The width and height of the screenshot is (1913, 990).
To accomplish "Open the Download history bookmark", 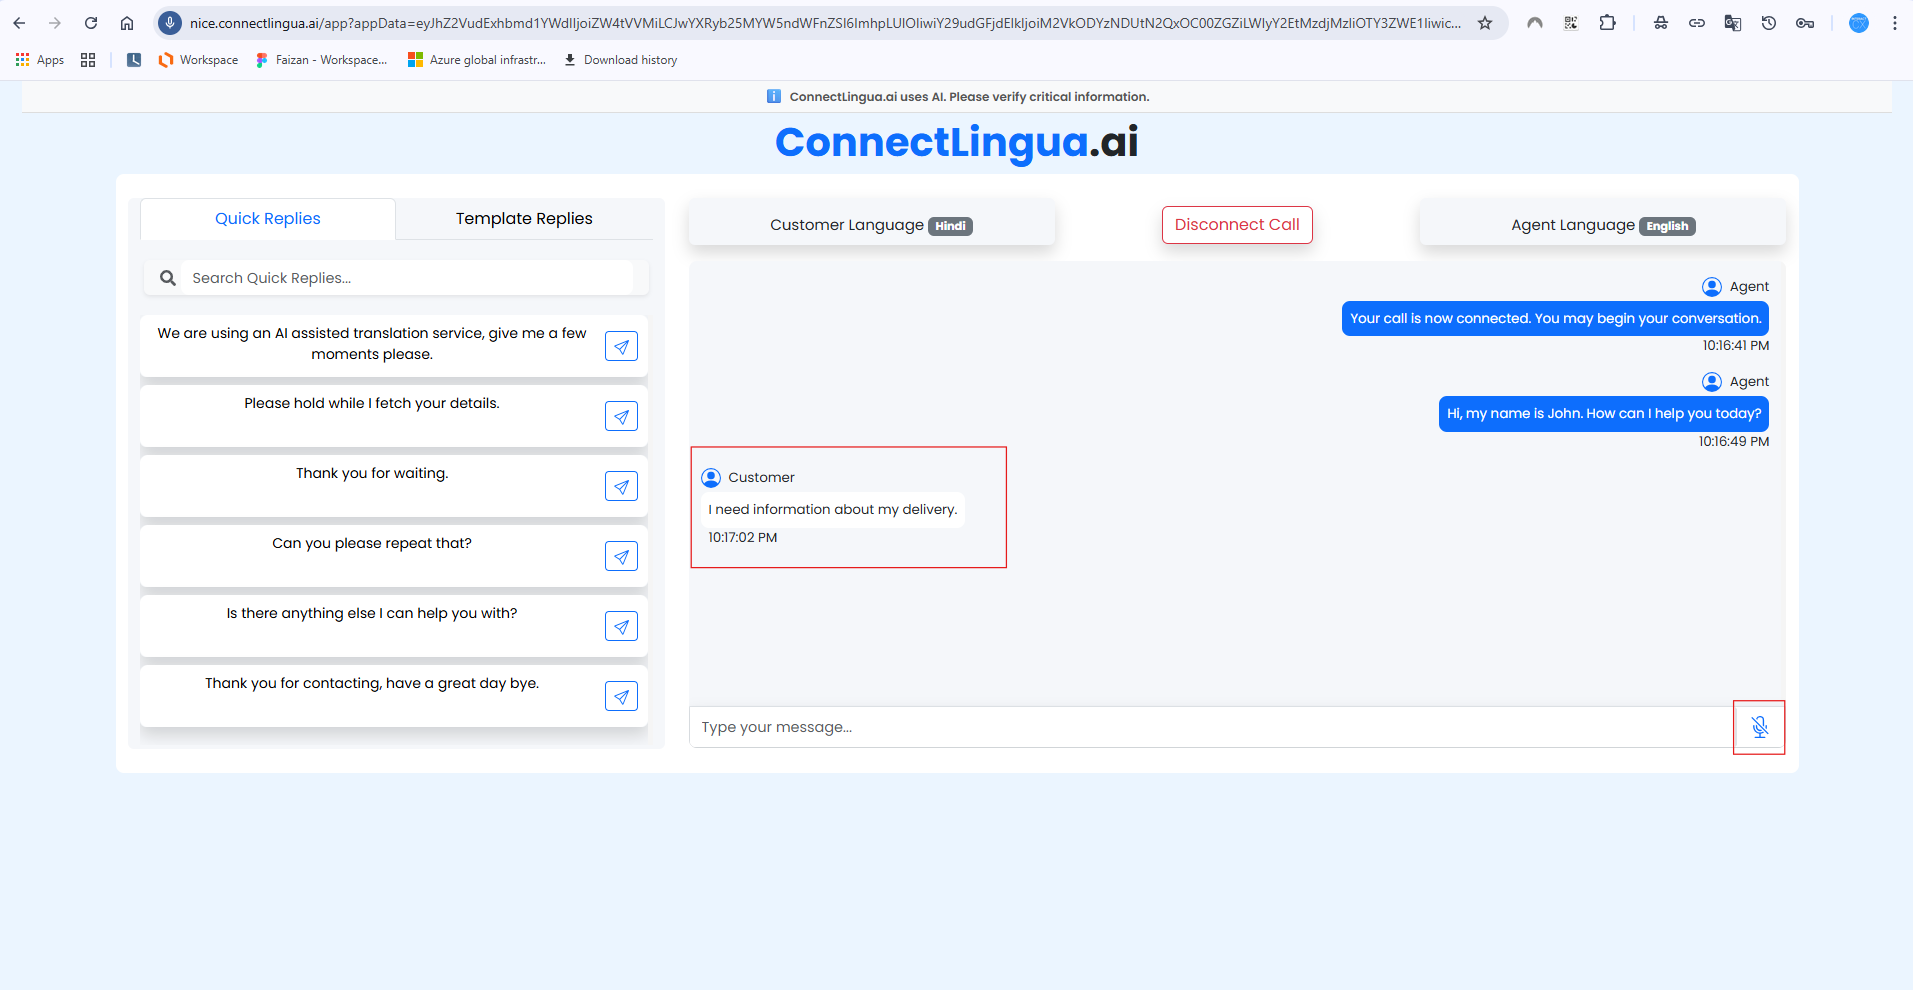I will coord(620,60).
